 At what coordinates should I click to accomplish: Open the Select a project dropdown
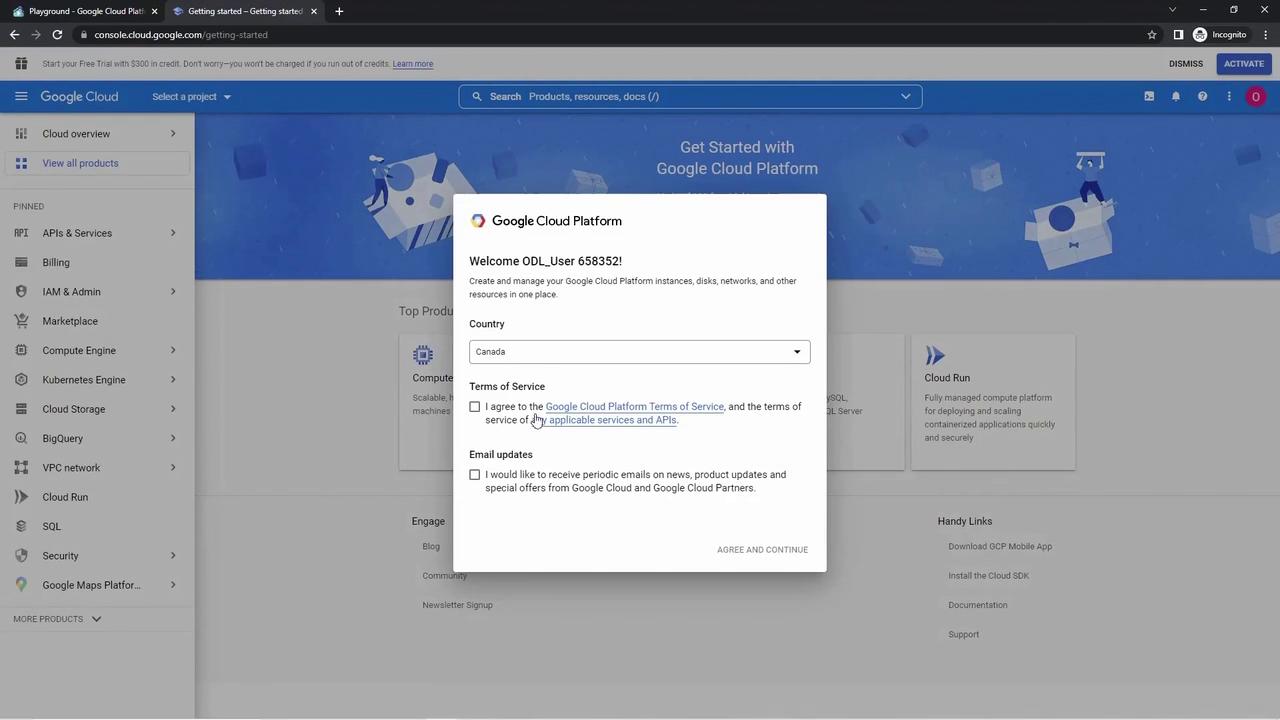(192, 96)
